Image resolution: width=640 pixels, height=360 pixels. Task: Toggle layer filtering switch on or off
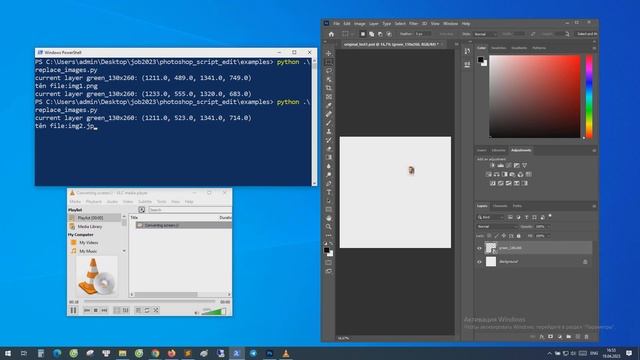click(x=550, y=216)
